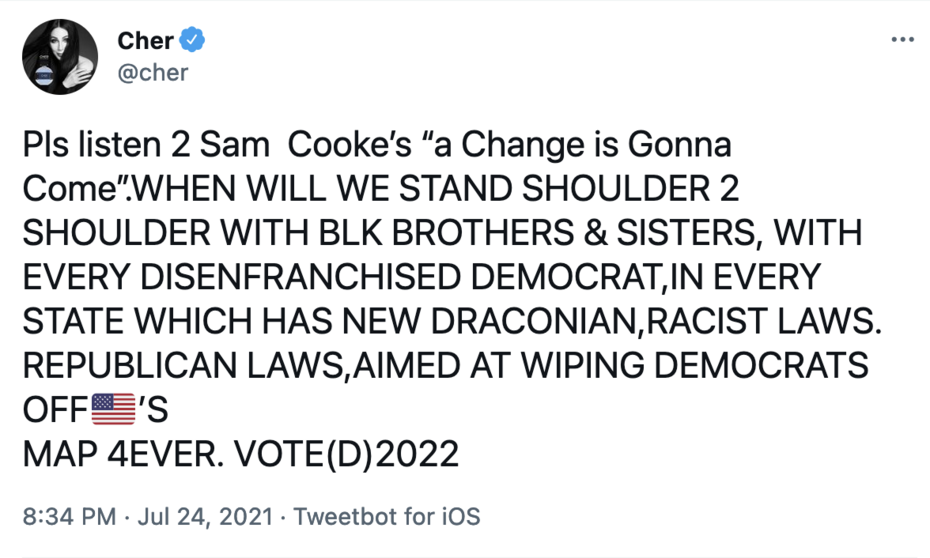Open the three-dot more options menu
Viewport: 930px width, 558px height.
[x=901, y=40]
